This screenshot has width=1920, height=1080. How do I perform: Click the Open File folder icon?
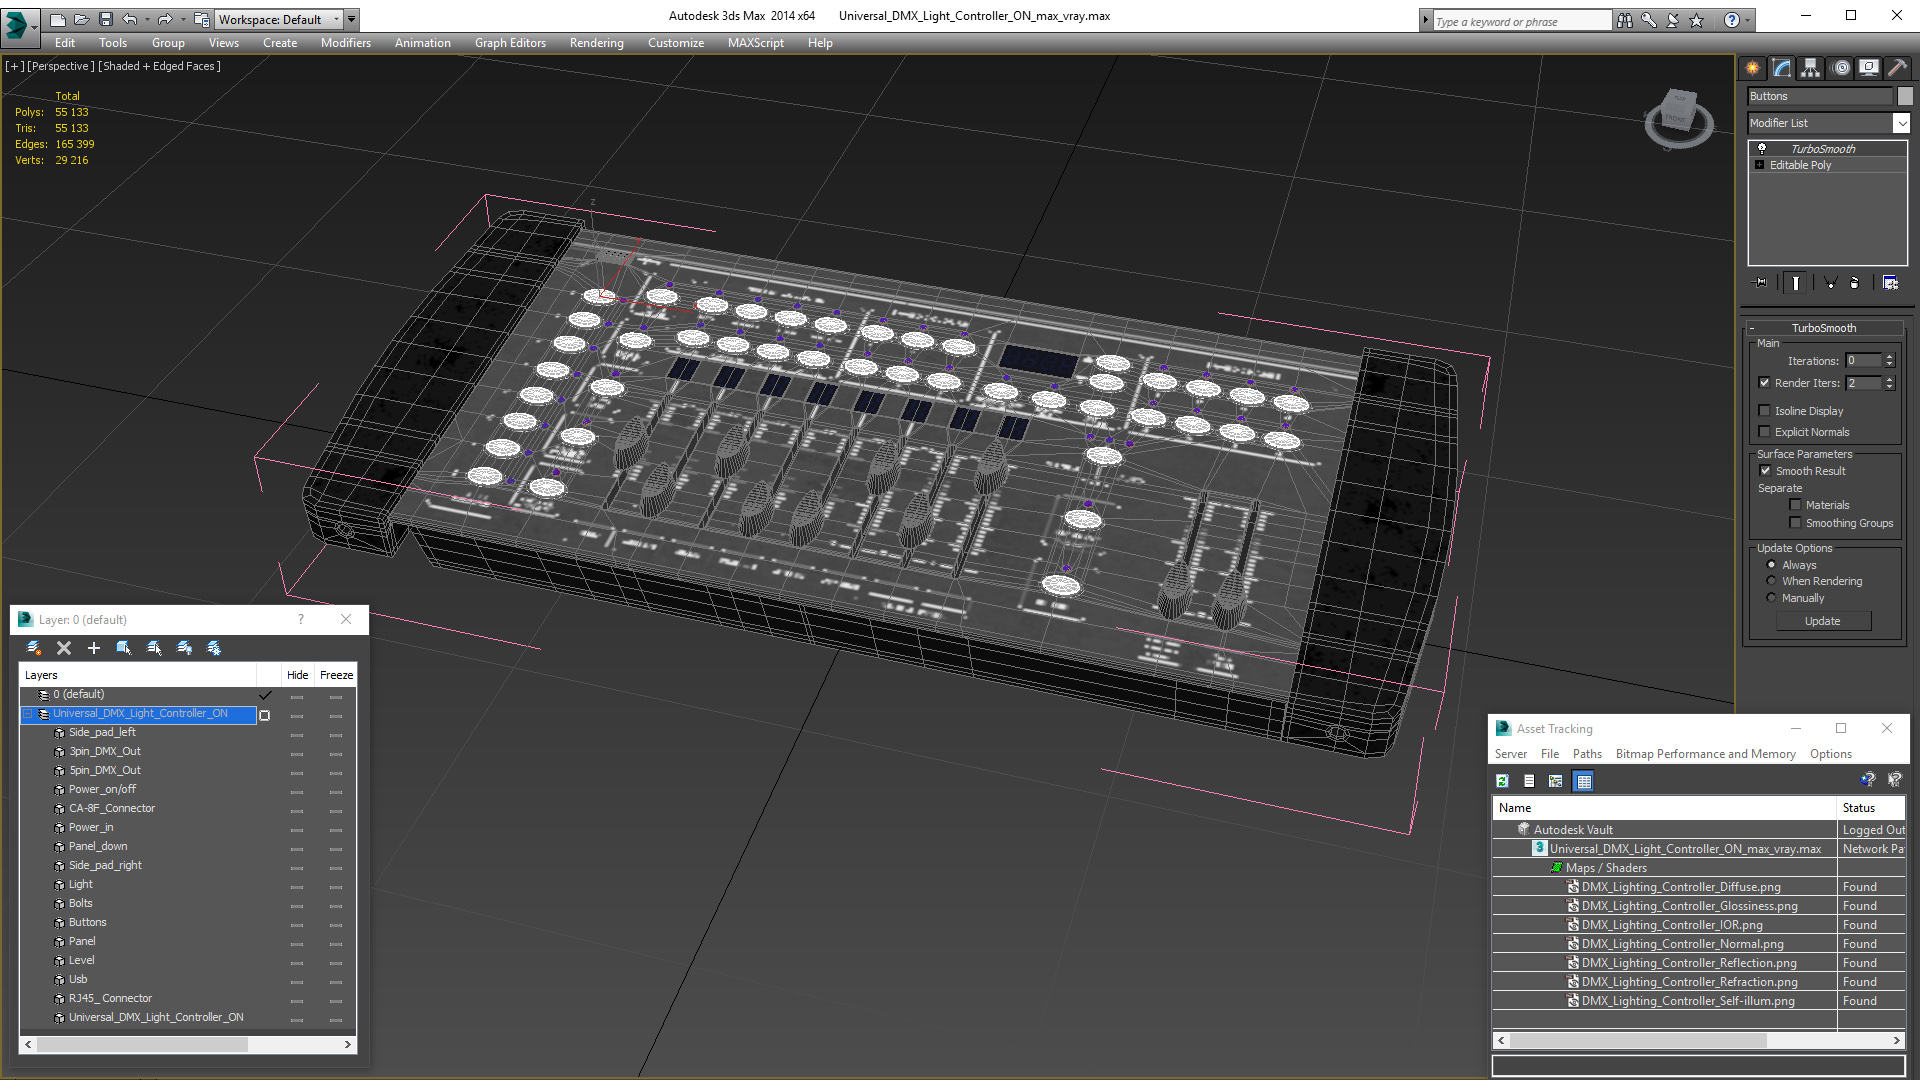(x=81, y=19)
